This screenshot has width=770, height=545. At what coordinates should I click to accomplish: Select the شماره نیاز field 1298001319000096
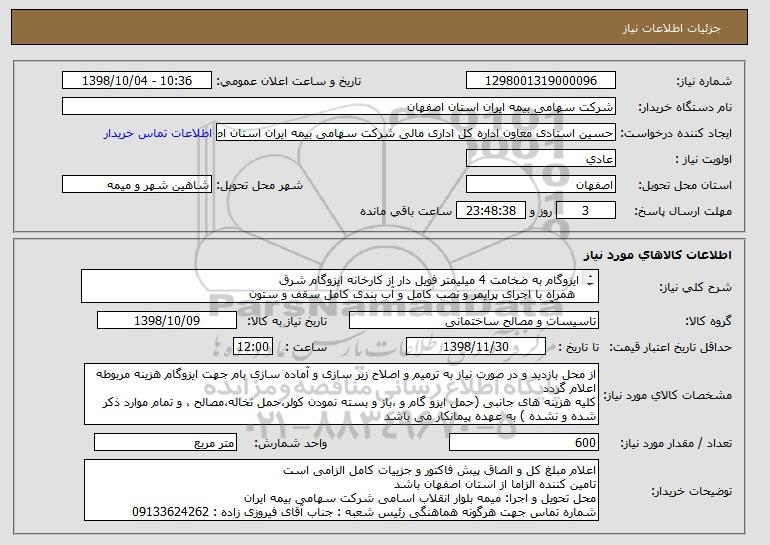(541, 81)
